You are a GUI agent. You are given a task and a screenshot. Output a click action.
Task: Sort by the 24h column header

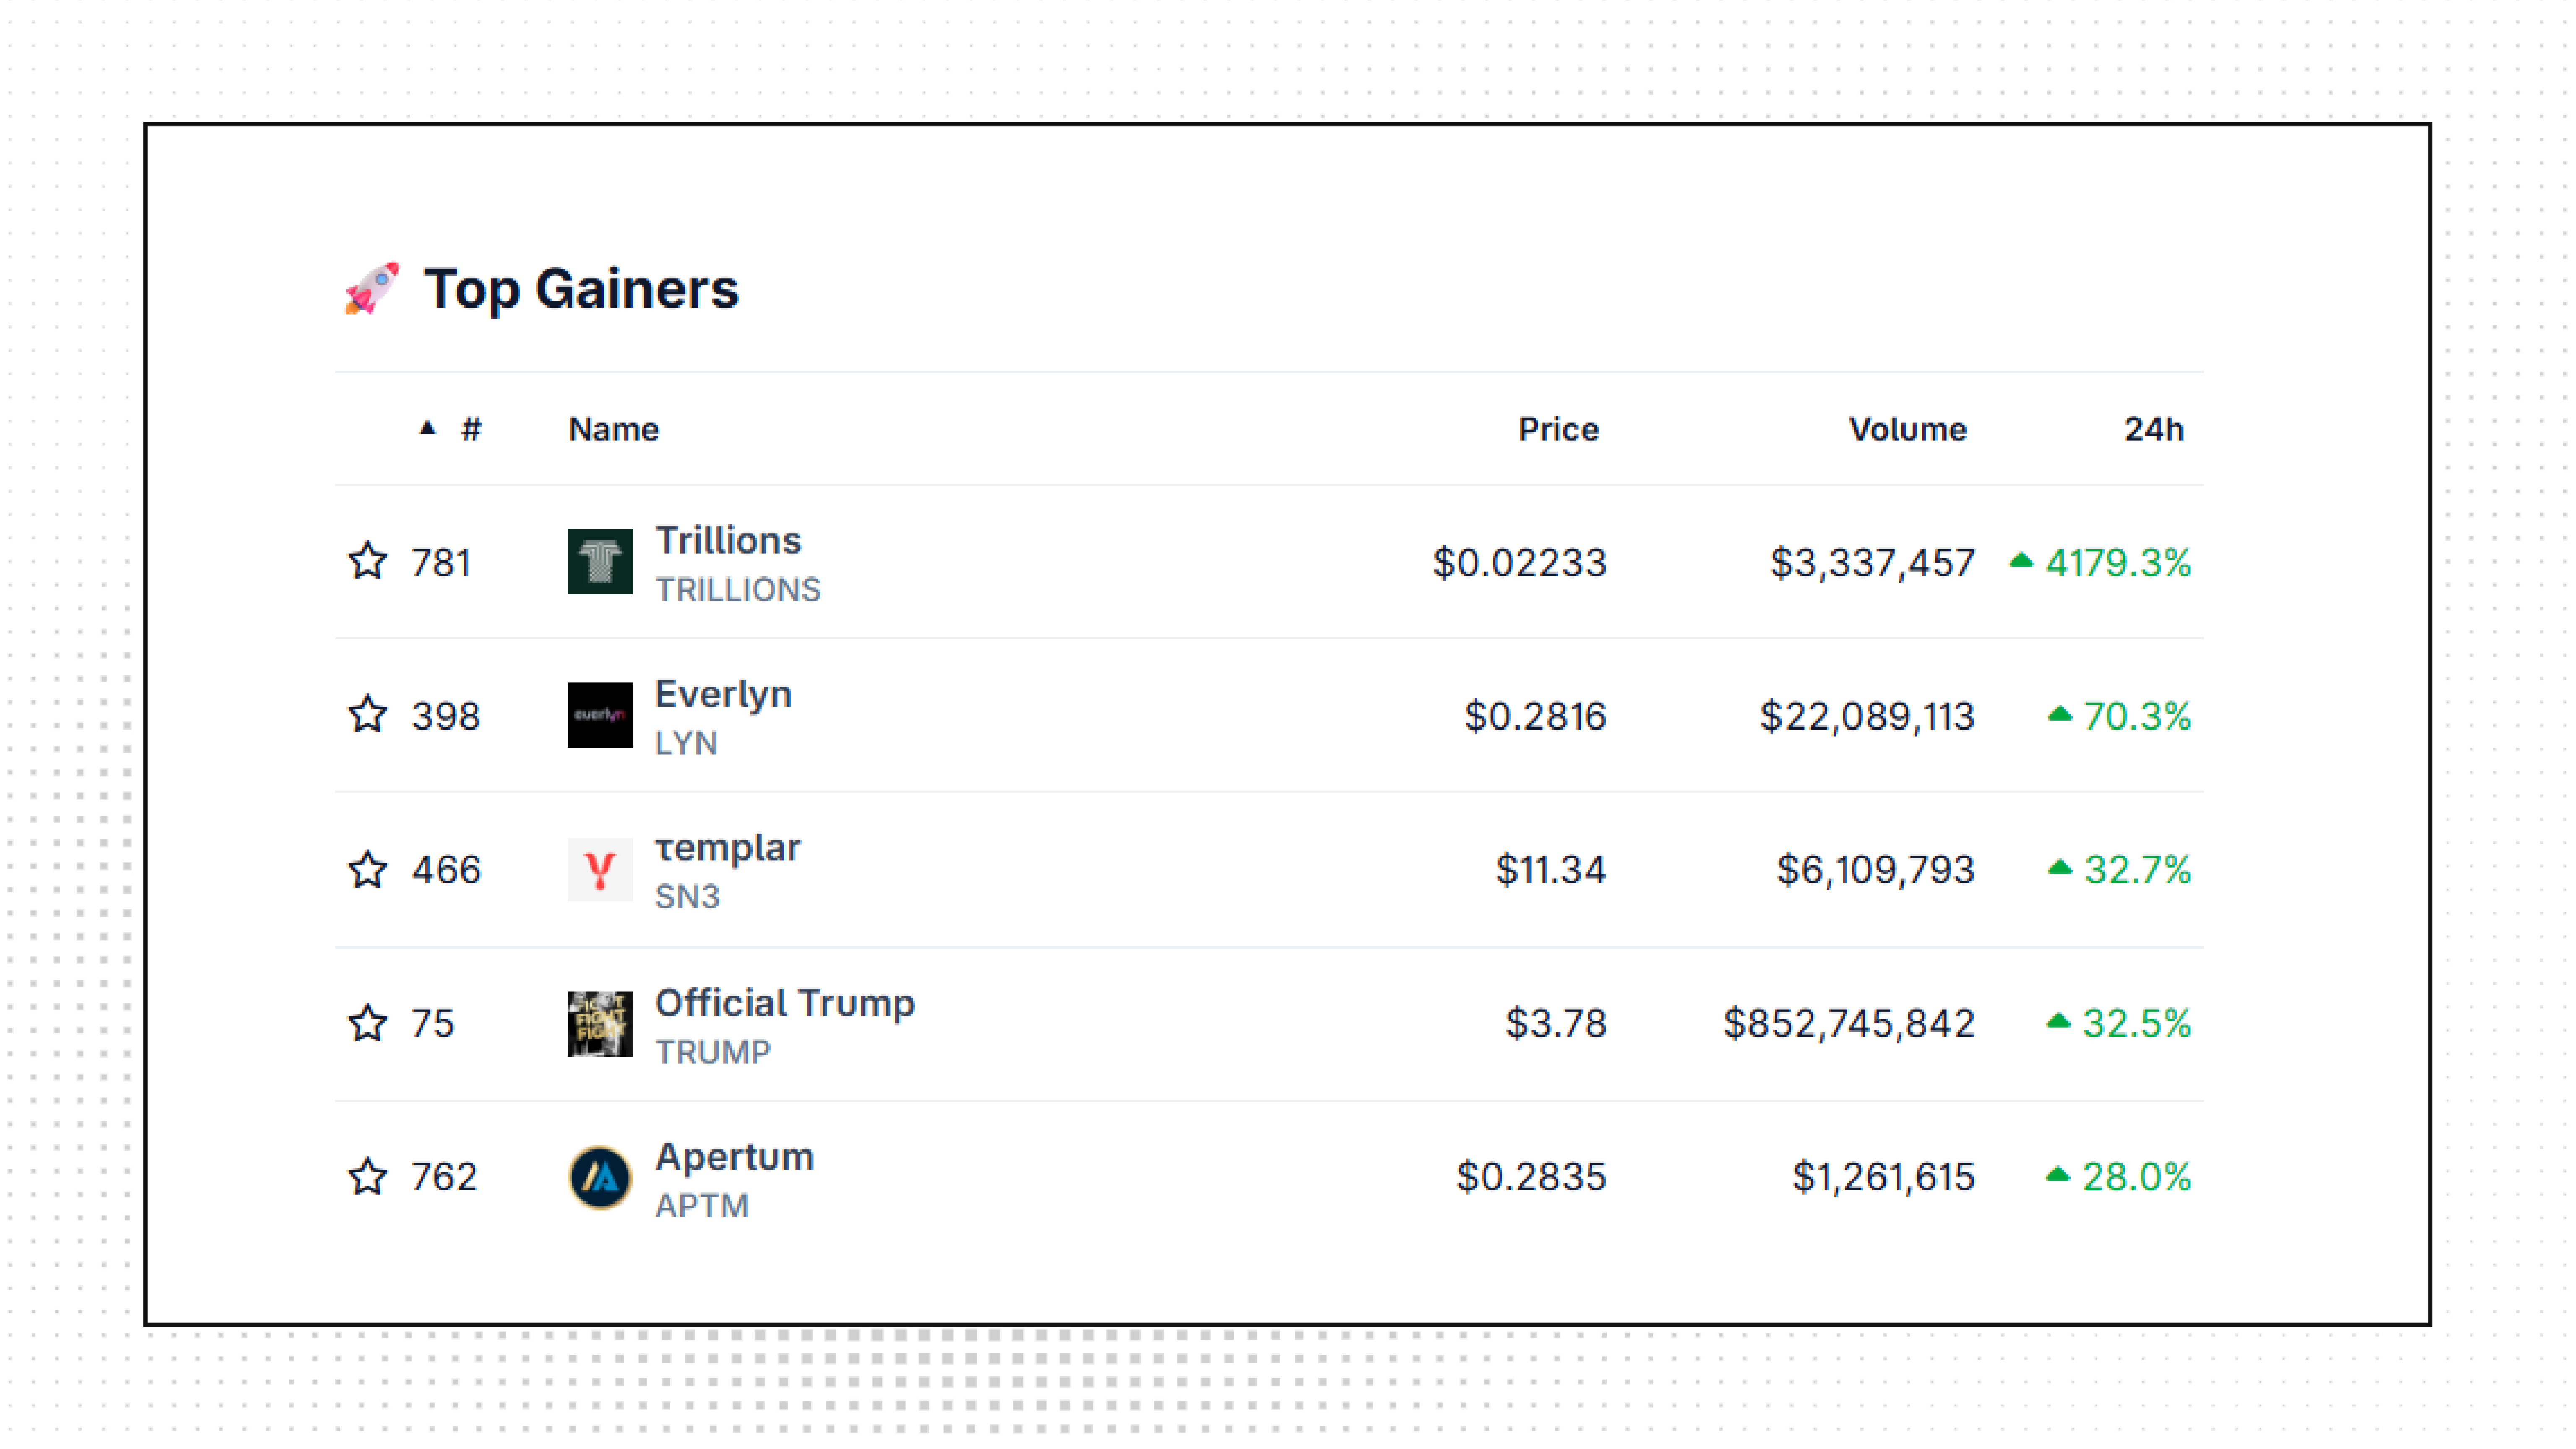point(2153,429)
